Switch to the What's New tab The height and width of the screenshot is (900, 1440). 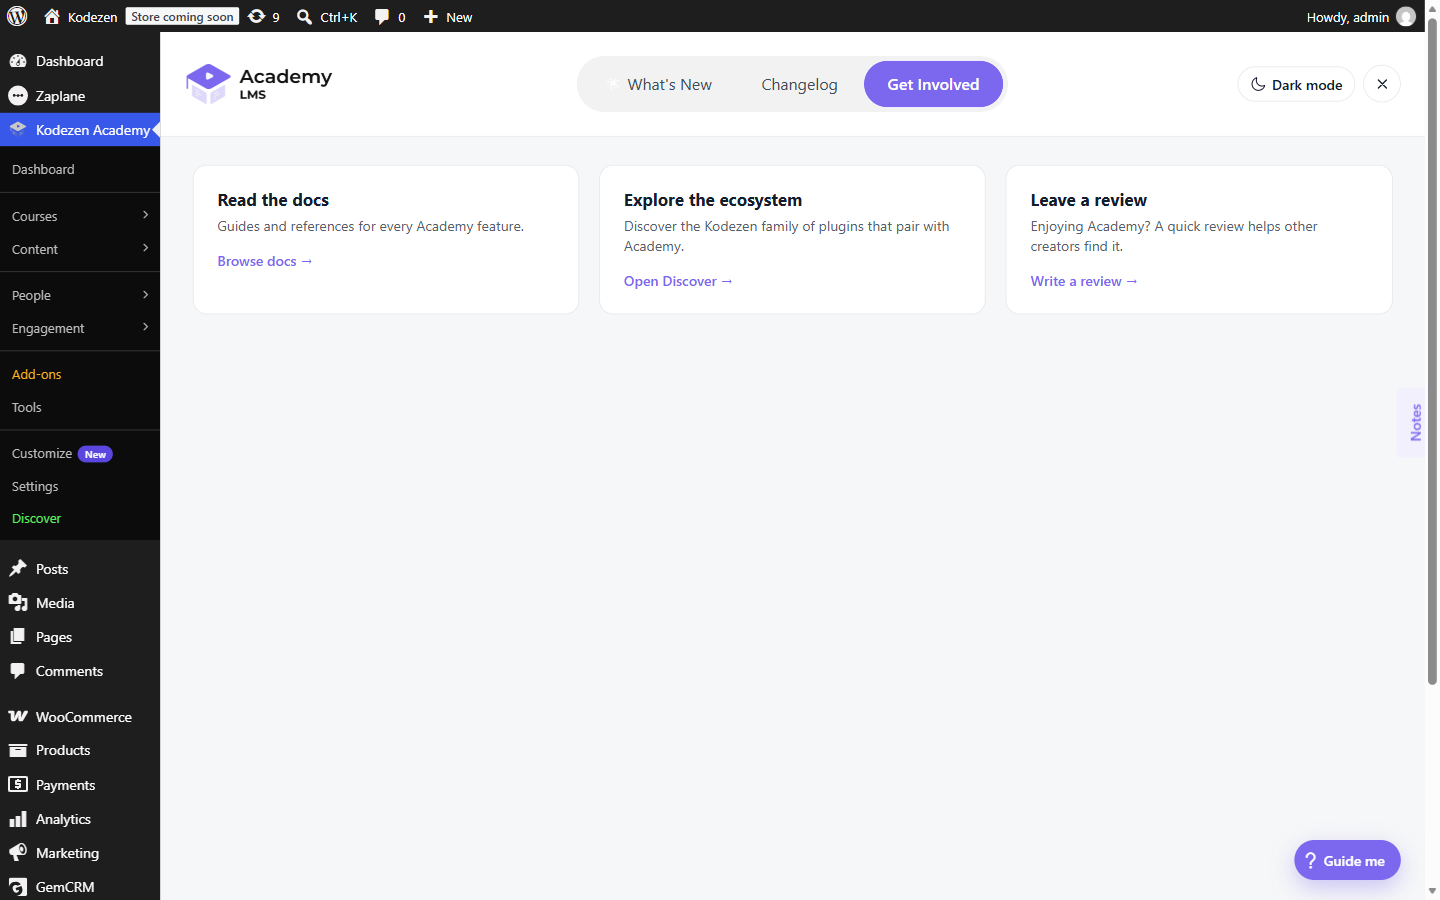[x=660, y=84]
